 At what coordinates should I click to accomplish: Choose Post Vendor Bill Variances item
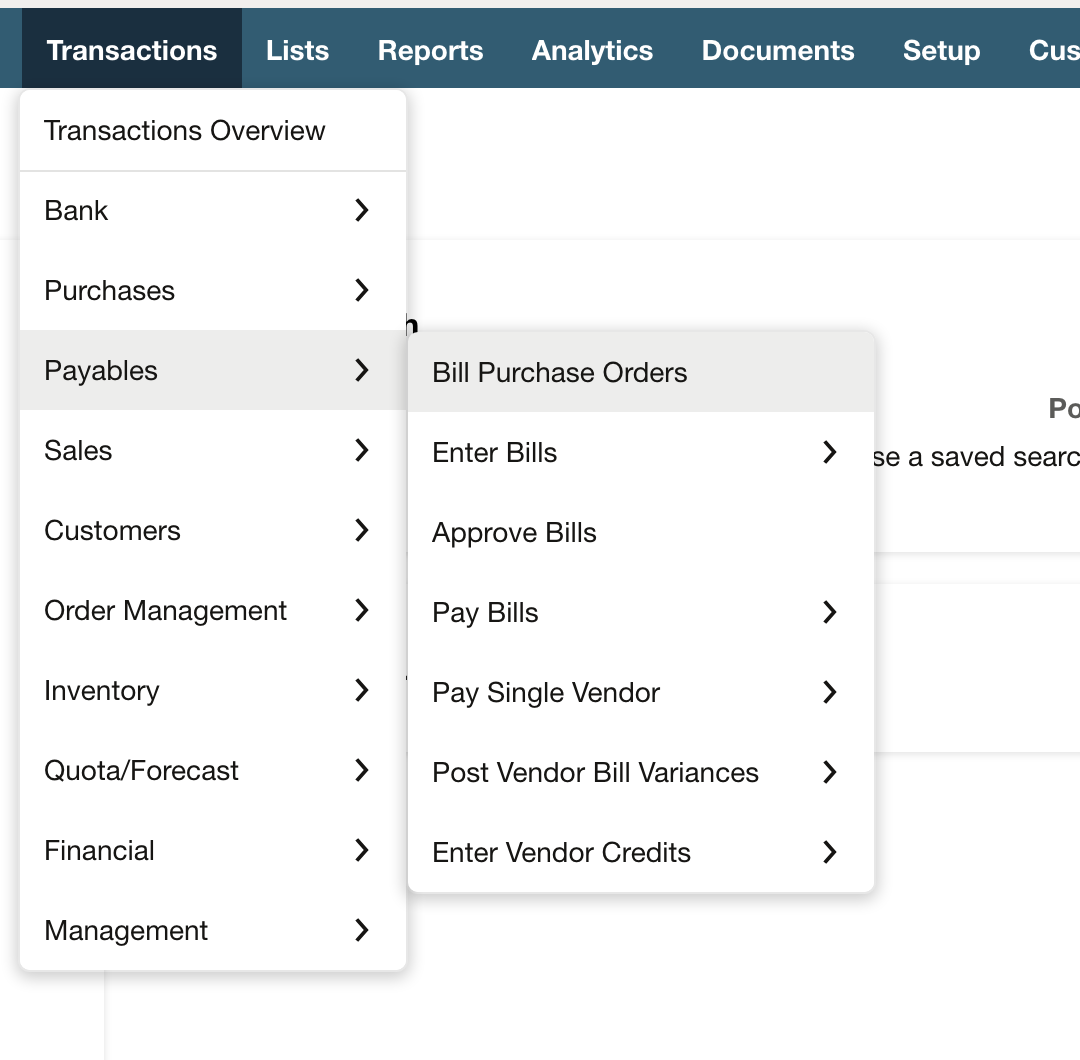point(641,771)
